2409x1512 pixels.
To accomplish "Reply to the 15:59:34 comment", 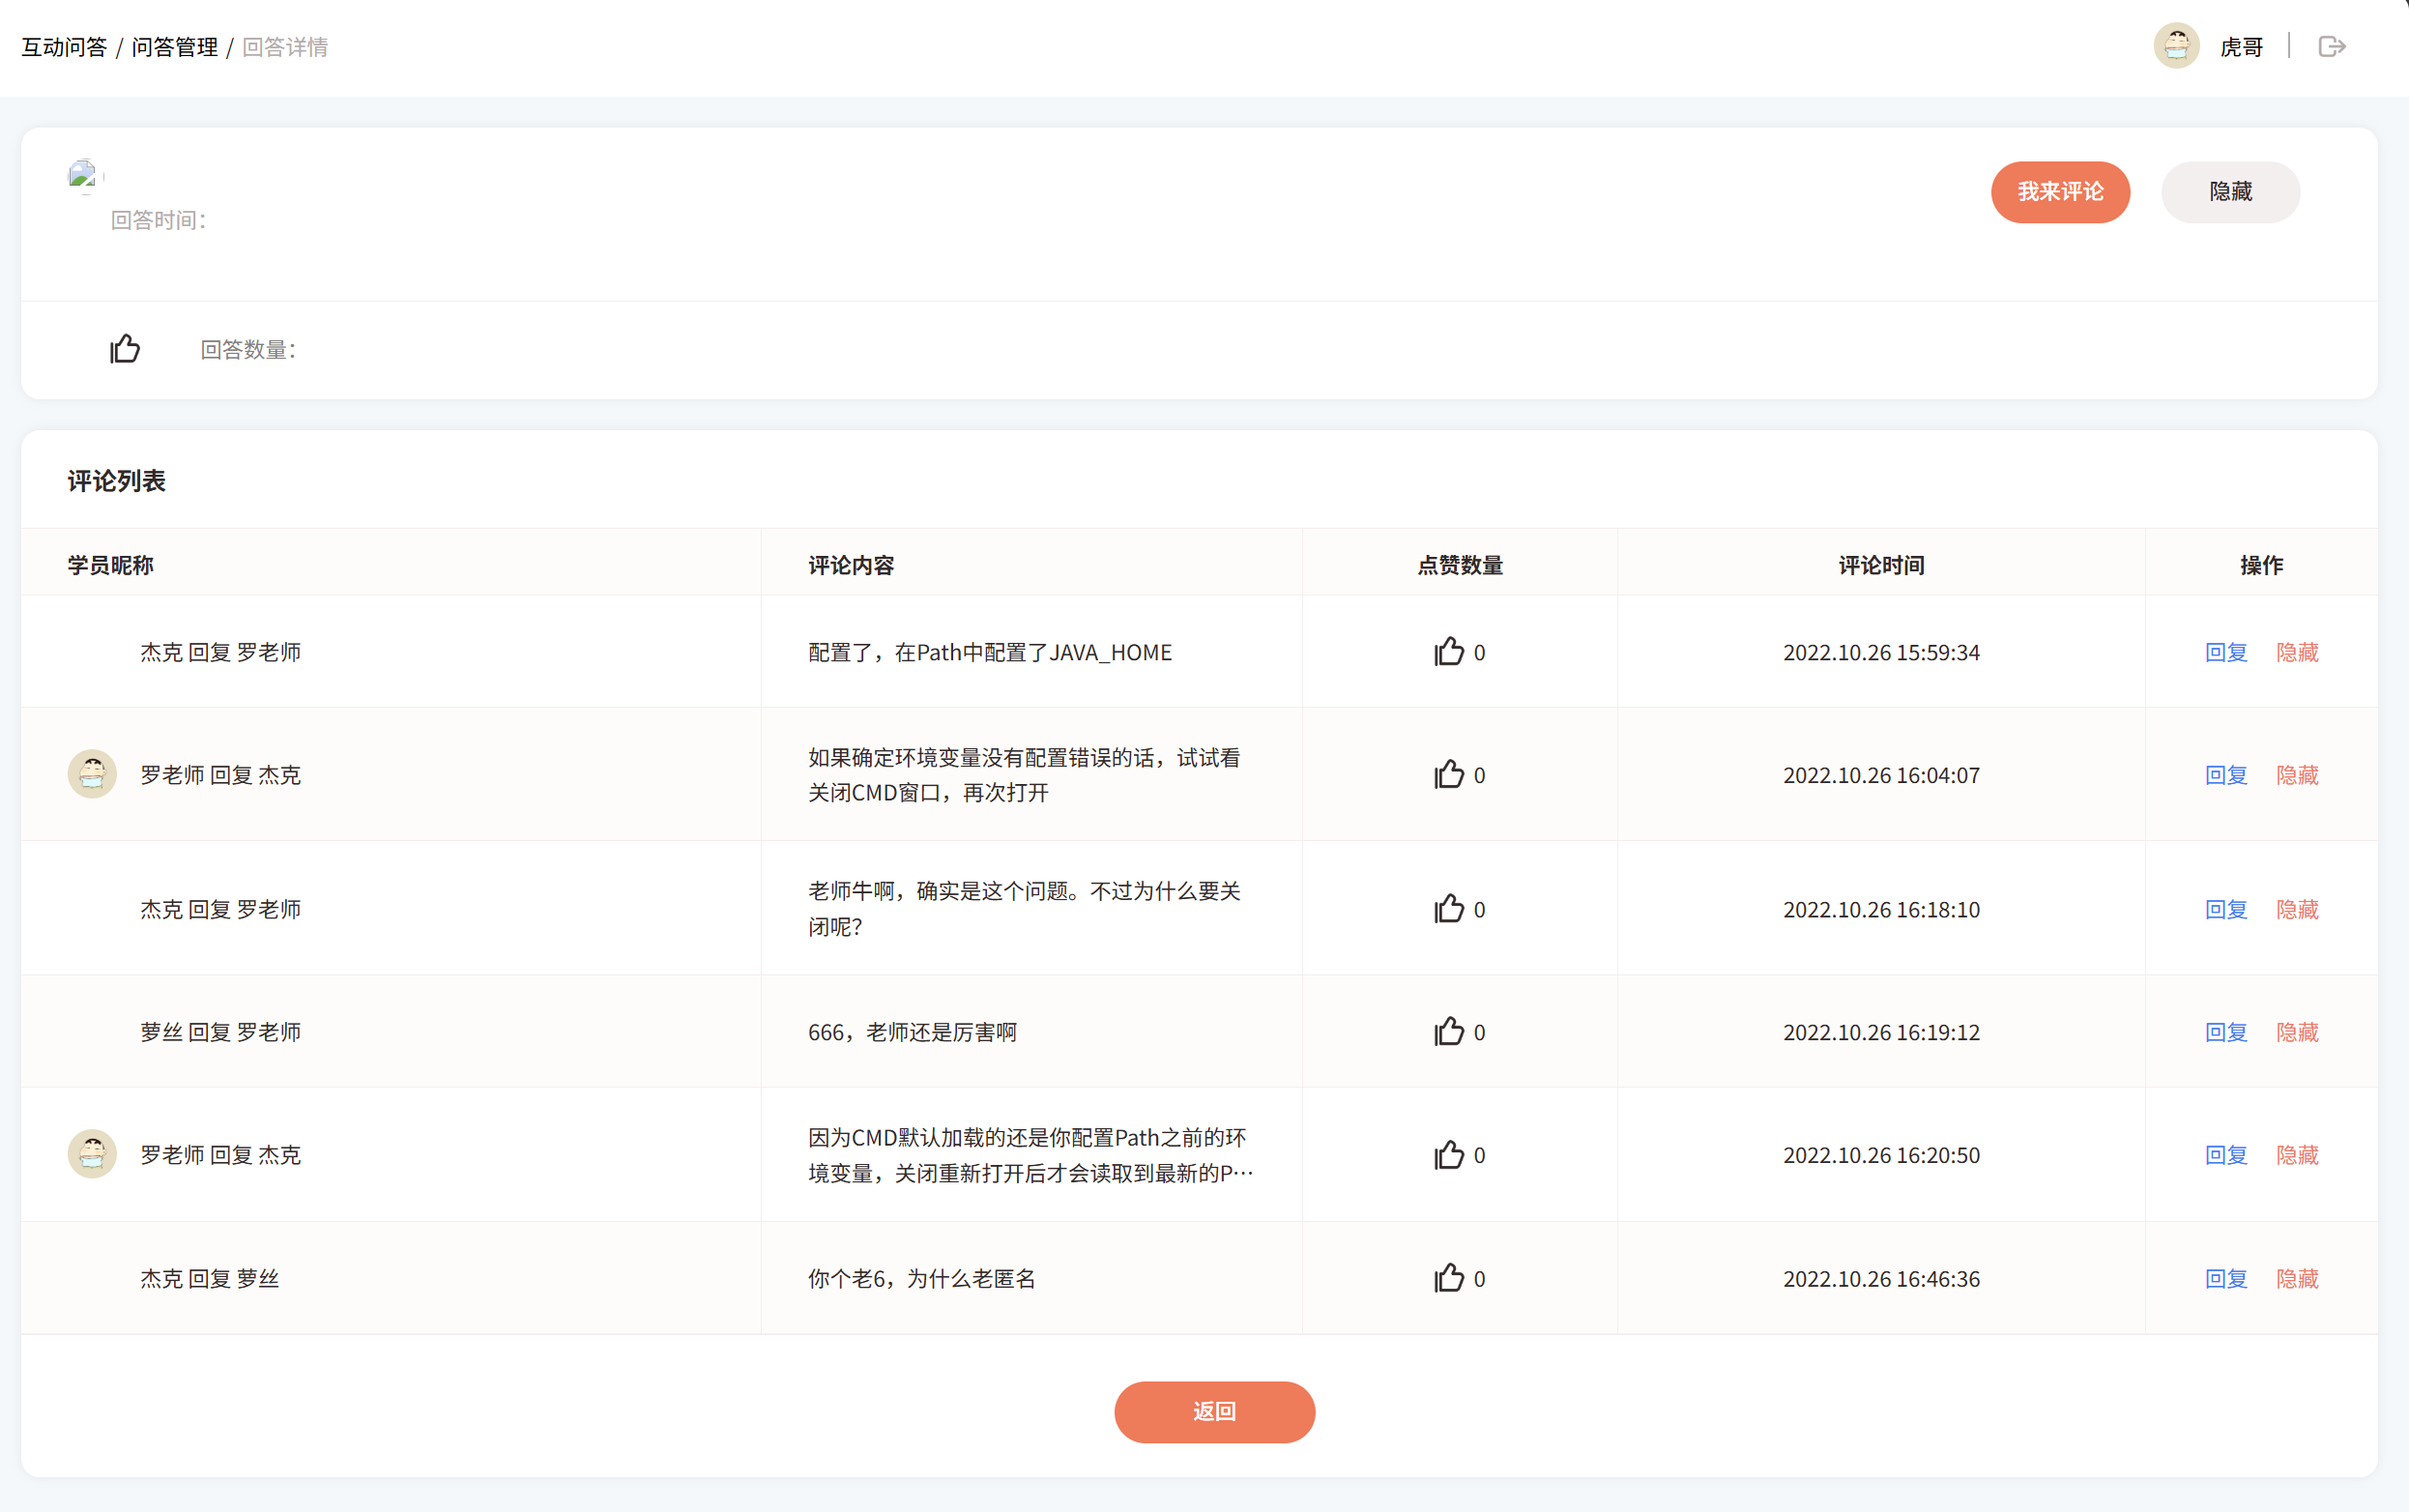I will [2226, 652].
